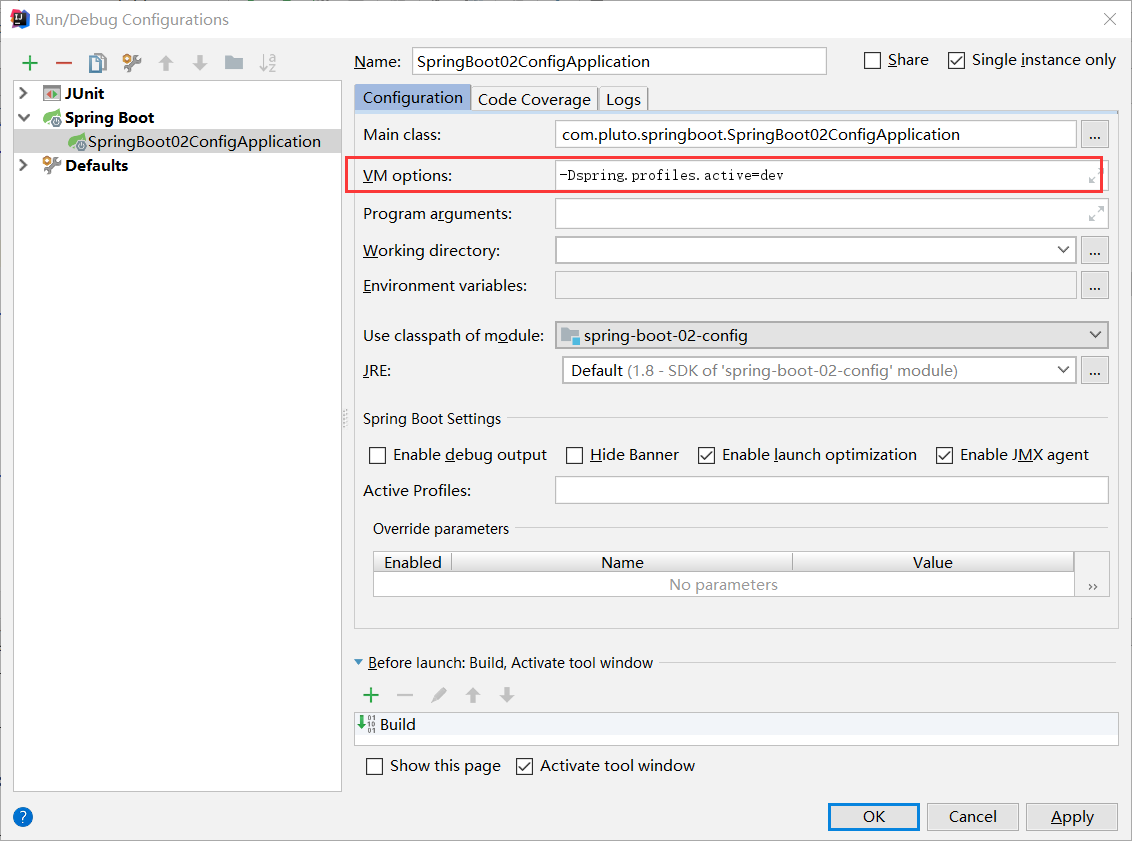This screenshot has height=841, width=1132.
Task: Toggle the Share checkbox
Action: pos(872,60)
